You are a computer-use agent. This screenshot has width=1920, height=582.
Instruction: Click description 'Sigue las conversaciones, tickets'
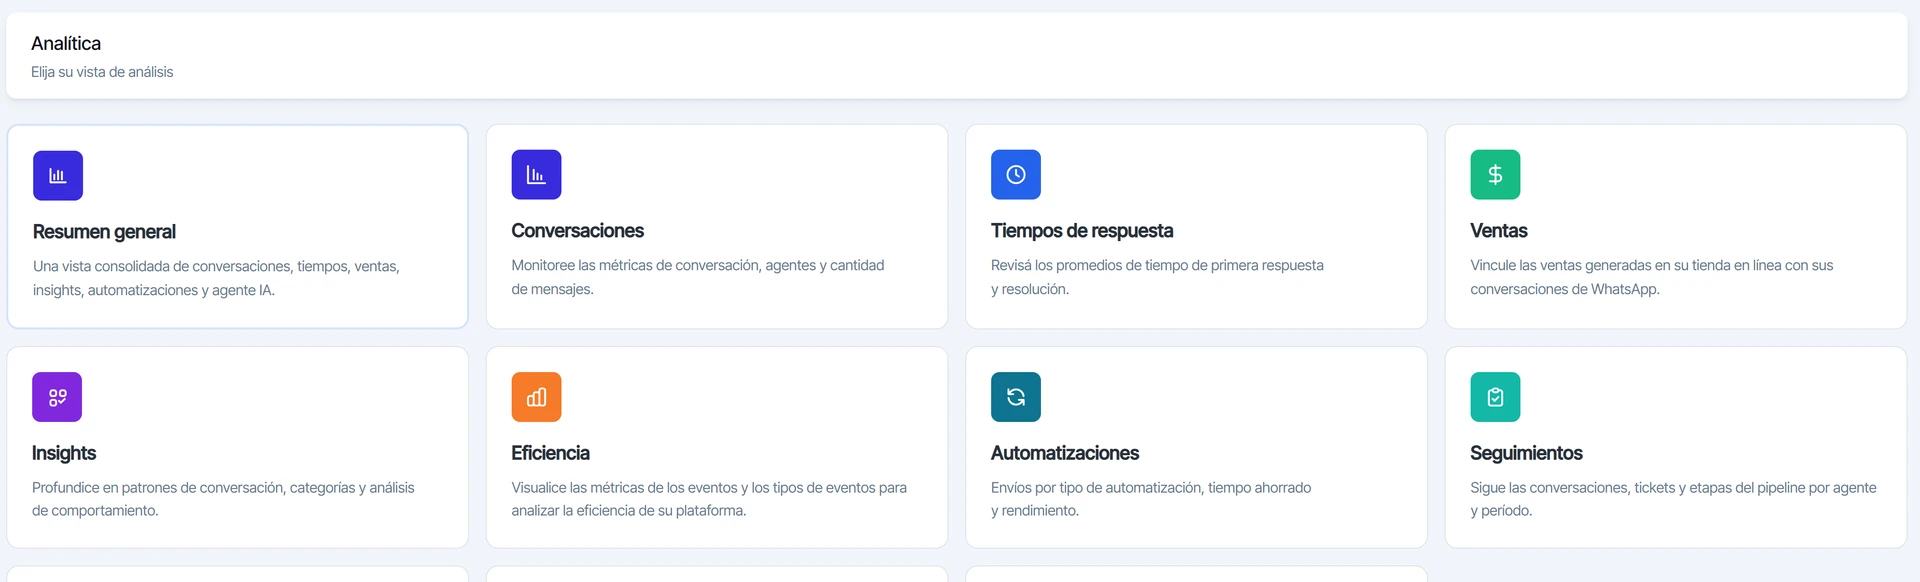click(x=1673, y=499)
